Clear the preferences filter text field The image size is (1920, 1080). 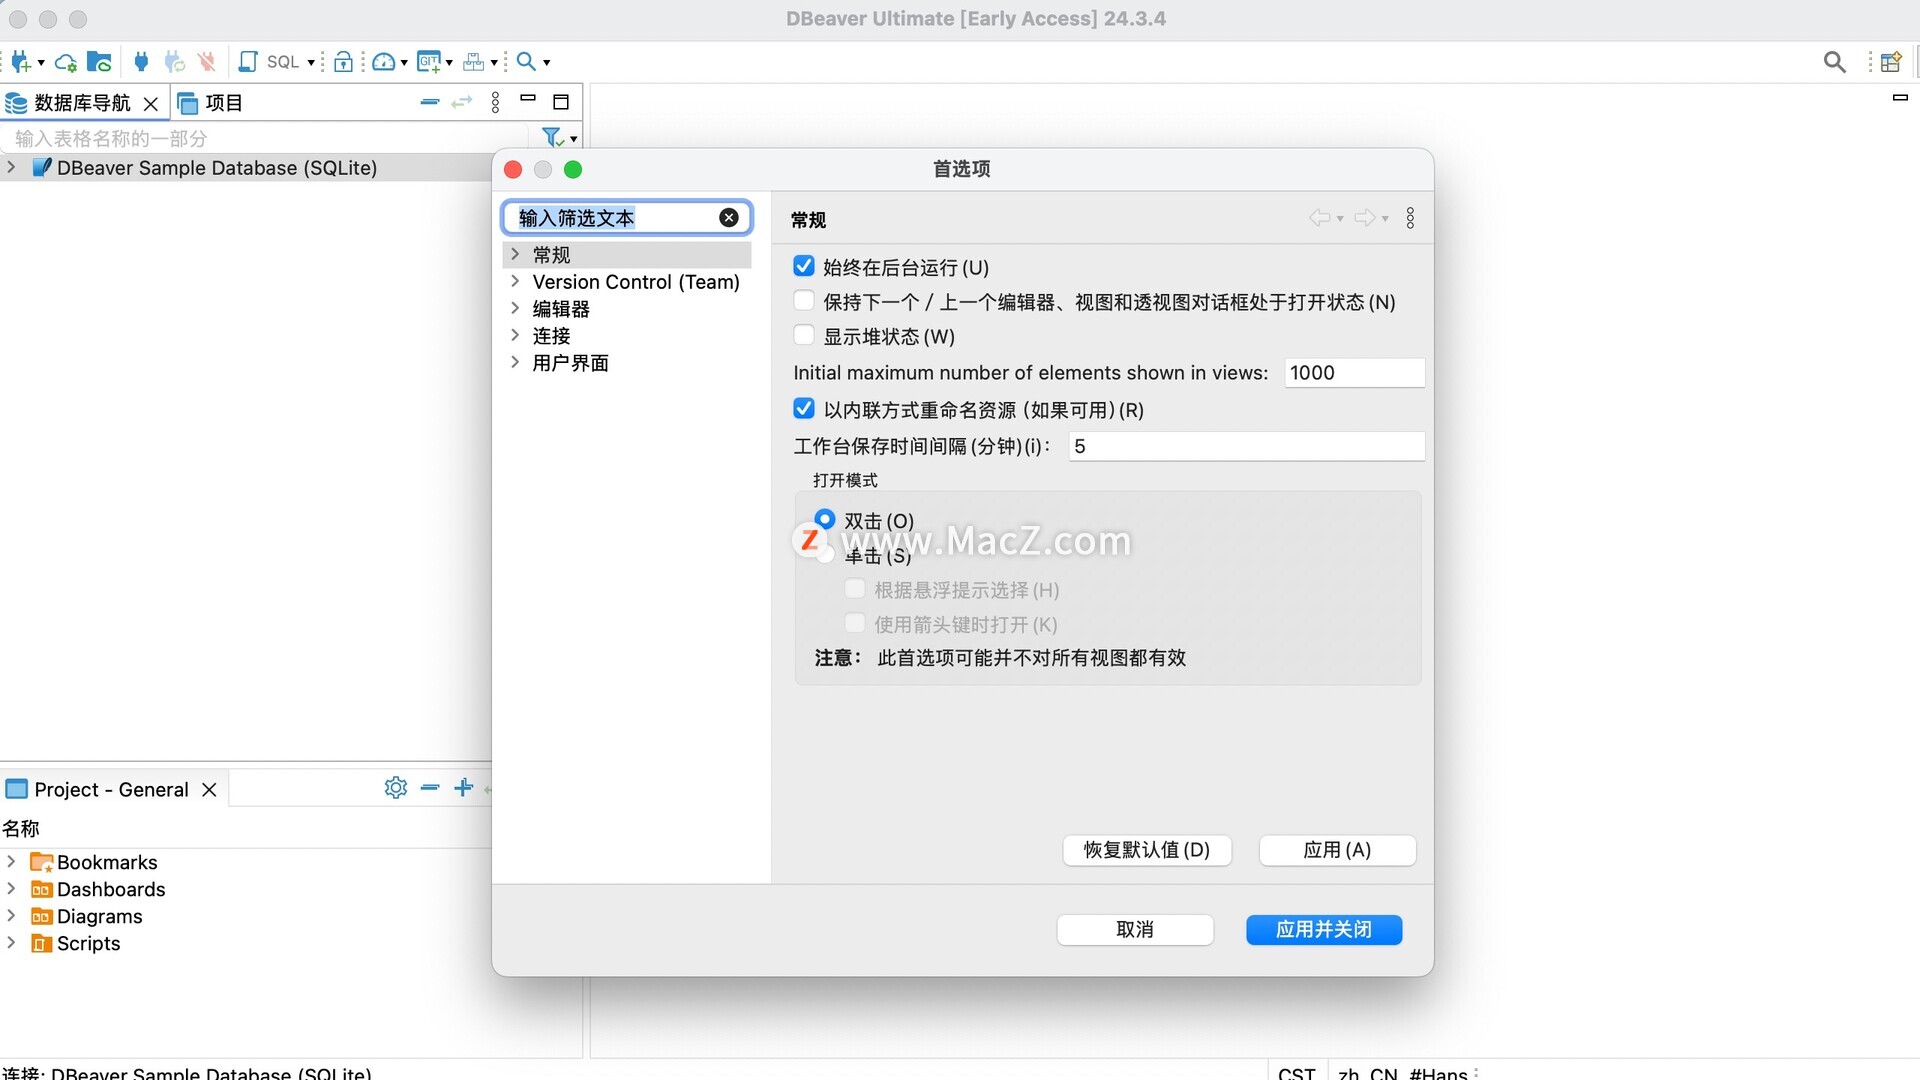pyautogui.click(x=729, y=217)
